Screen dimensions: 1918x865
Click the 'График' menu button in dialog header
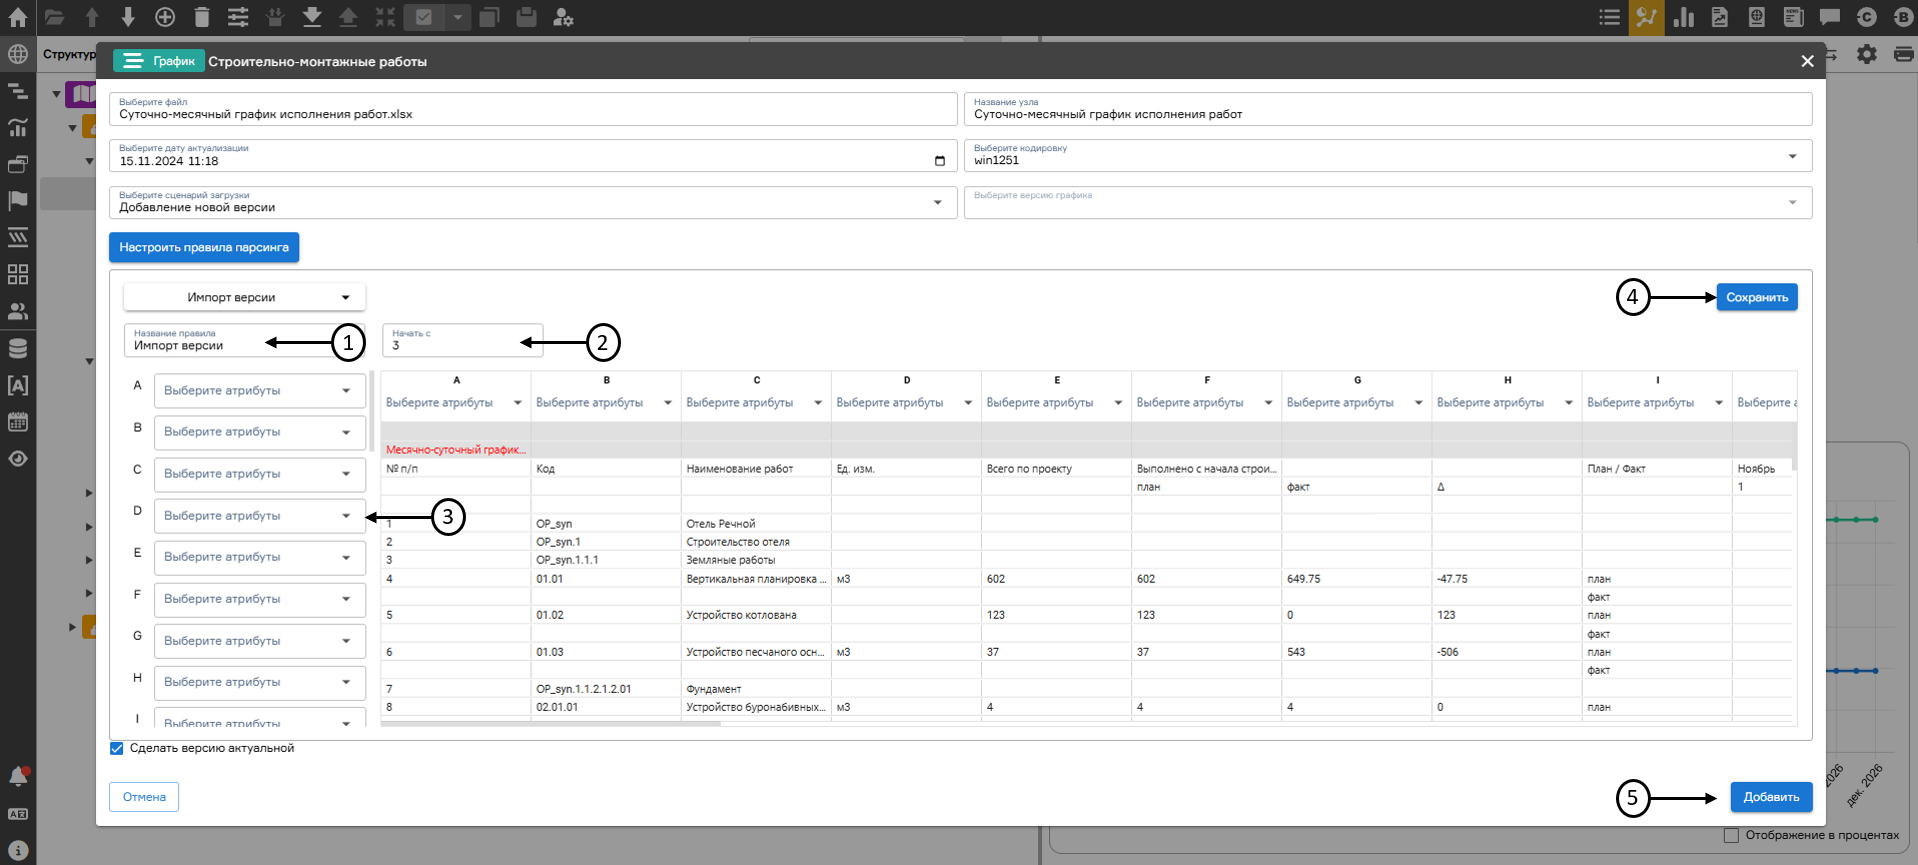tap(159, 61)
